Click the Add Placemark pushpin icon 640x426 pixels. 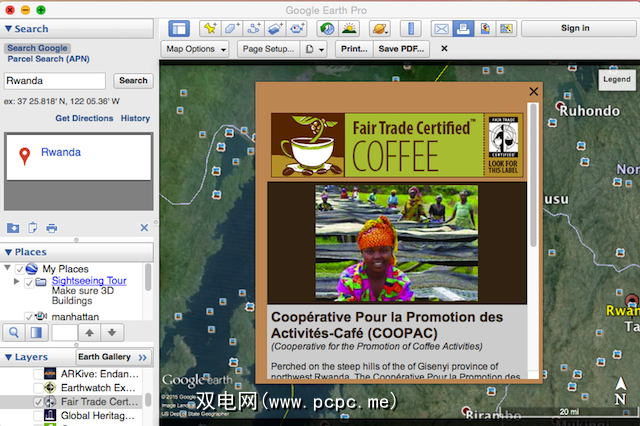pyautogui.click(x=210, y=29)
